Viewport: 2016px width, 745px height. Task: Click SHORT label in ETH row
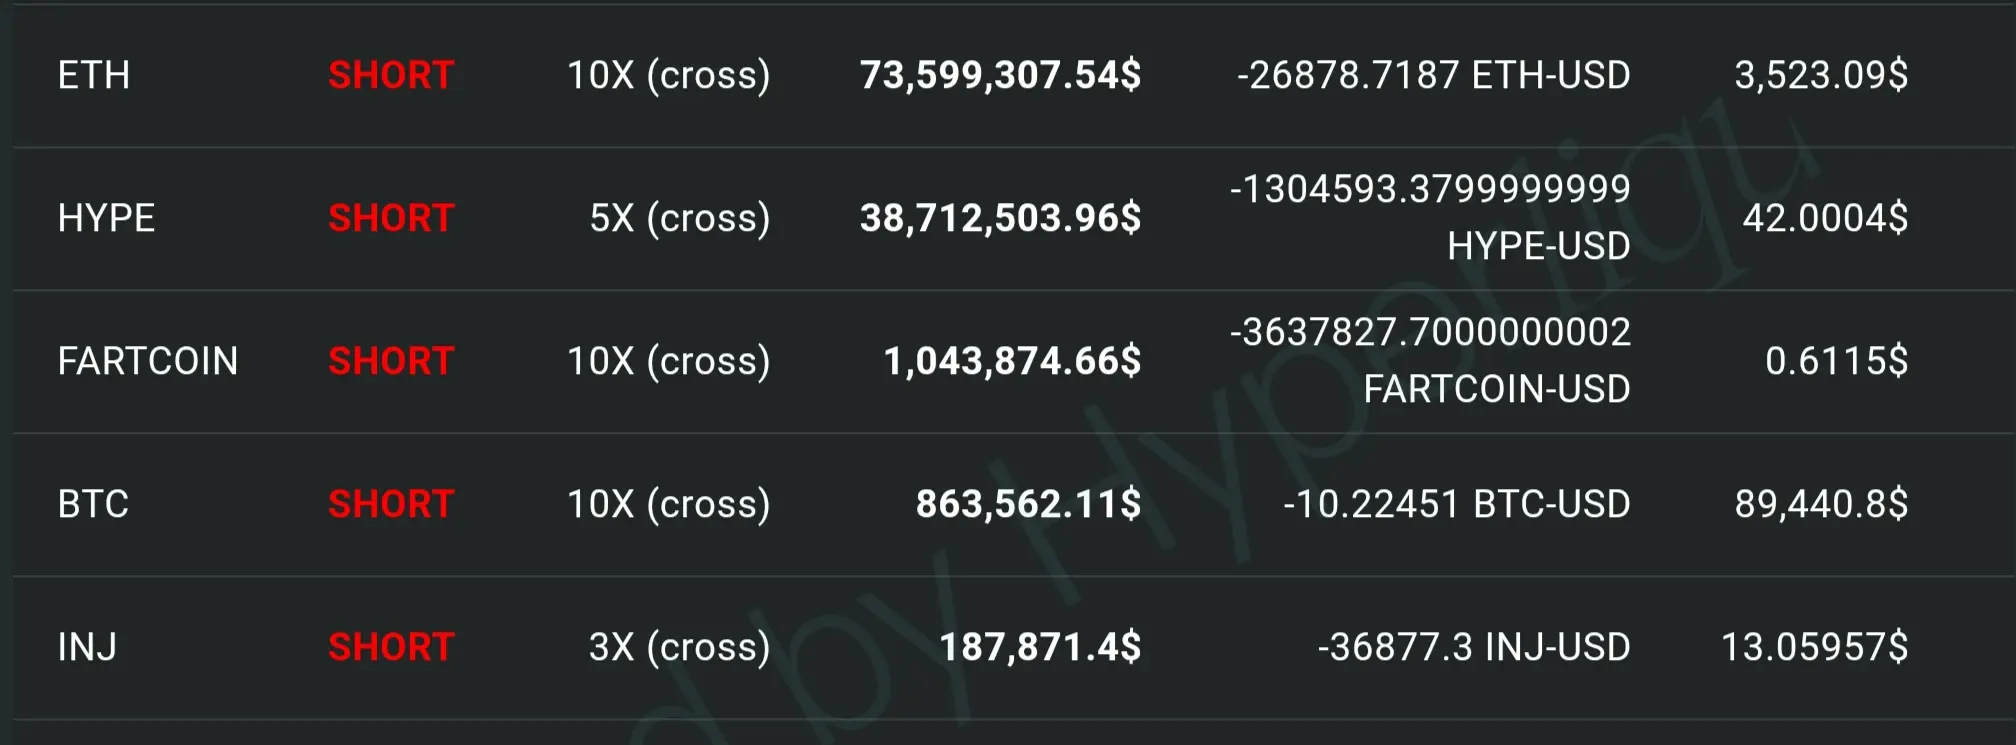tap(391, 75)
